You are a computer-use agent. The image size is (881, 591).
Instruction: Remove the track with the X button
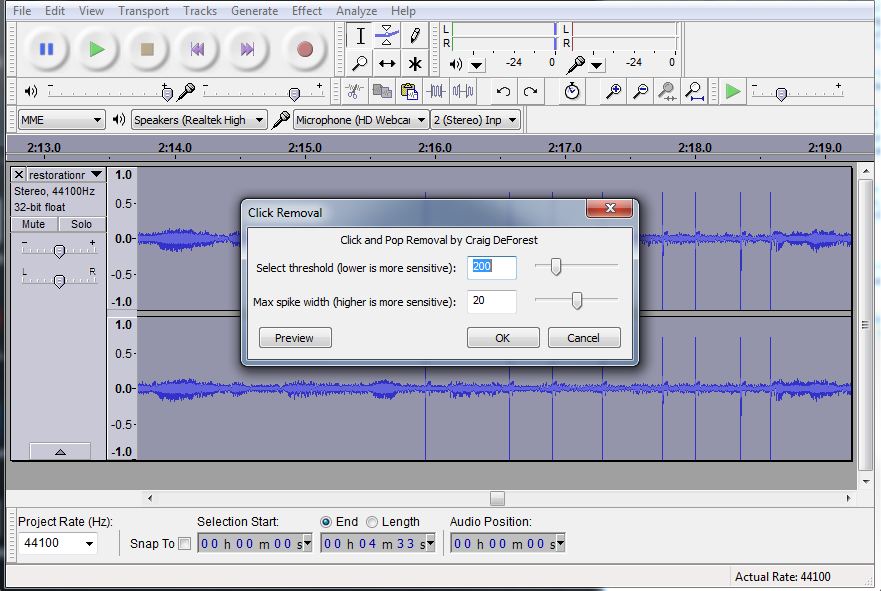[19, 175]
